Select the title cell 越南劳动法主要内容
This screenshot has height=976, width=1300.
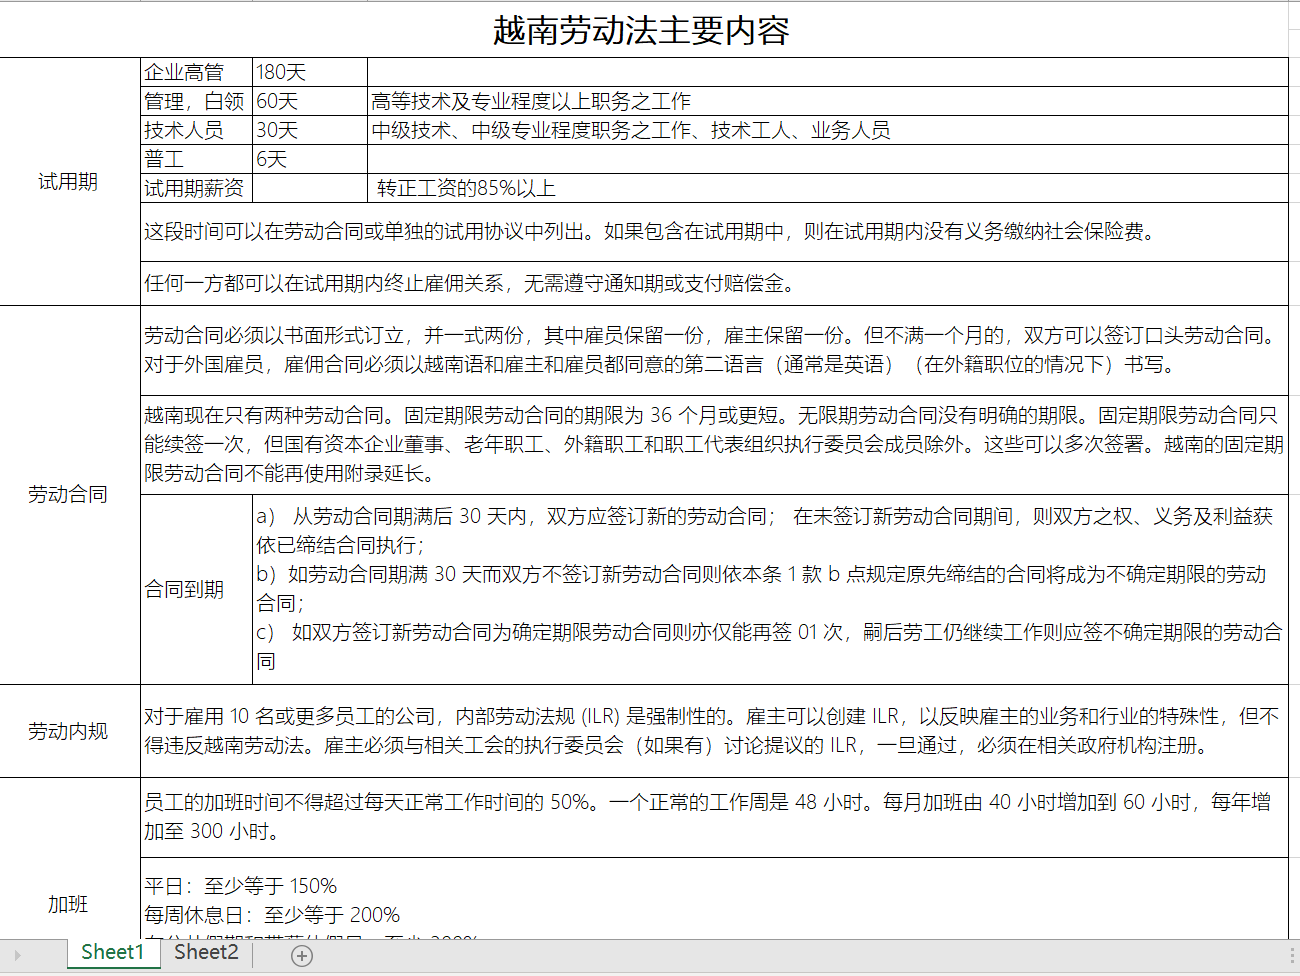(644, 30)
